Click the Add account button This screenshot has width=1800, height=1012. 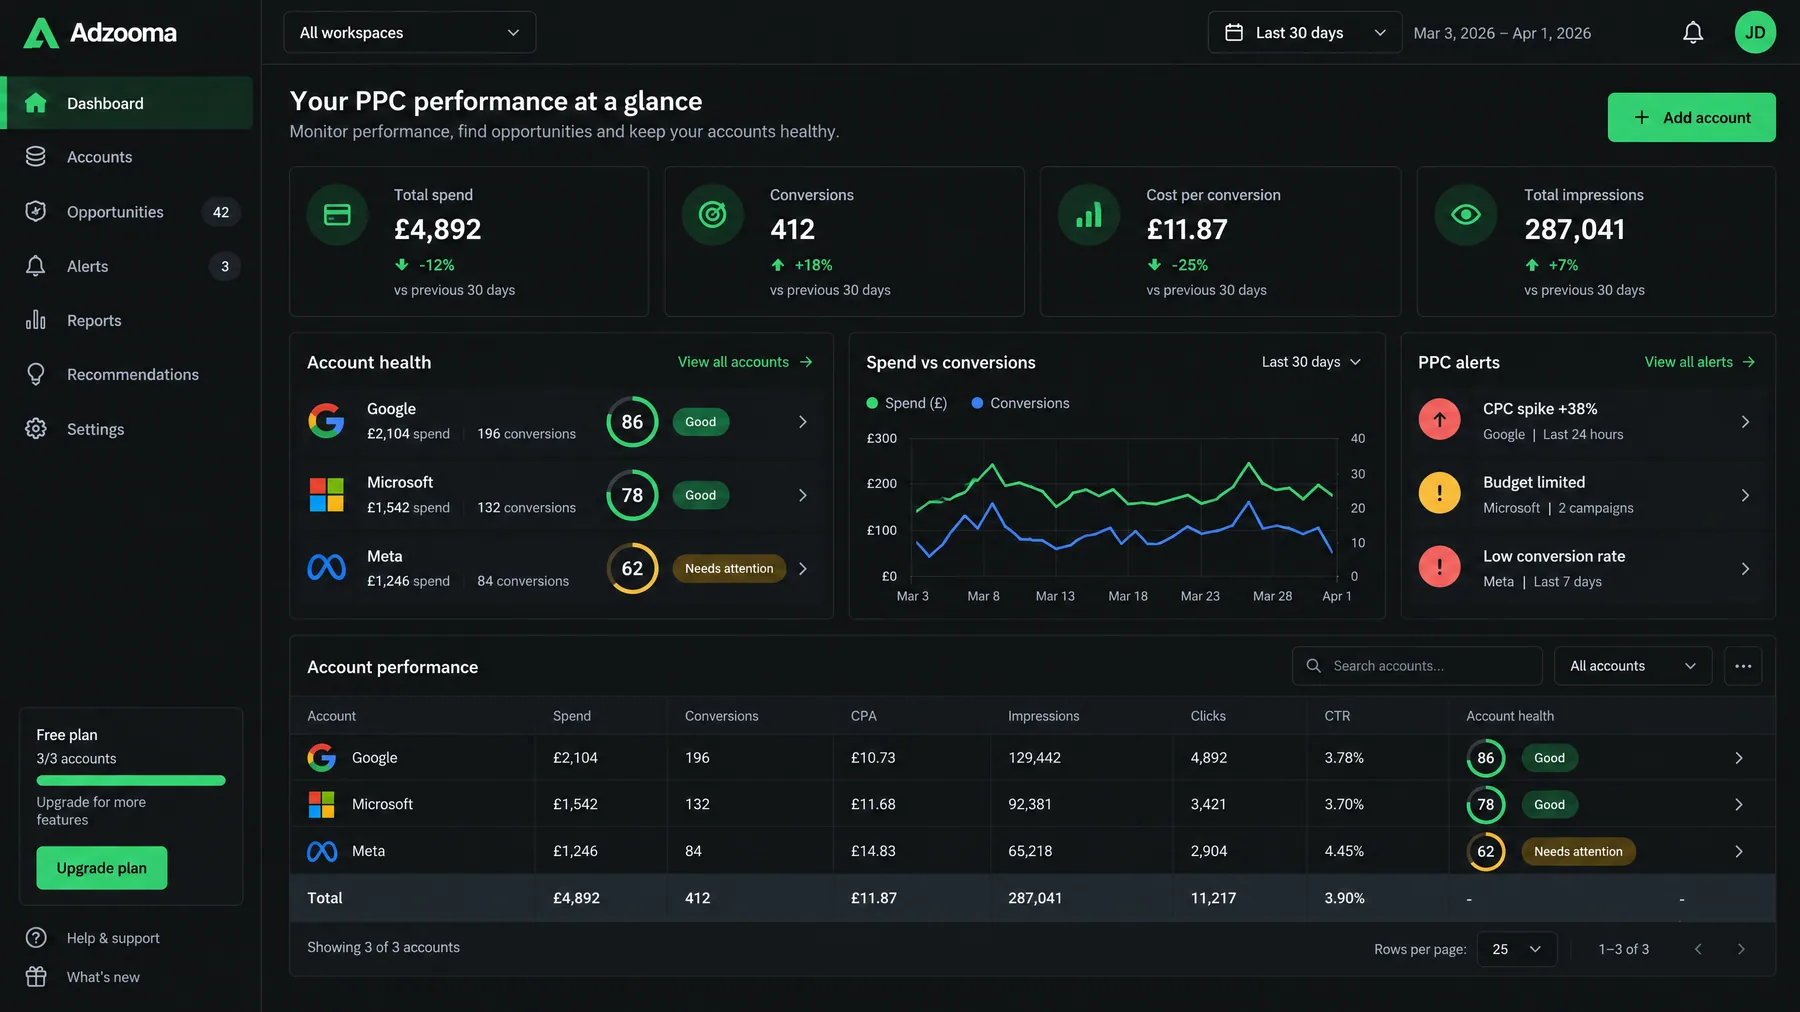coord(1691,117)
